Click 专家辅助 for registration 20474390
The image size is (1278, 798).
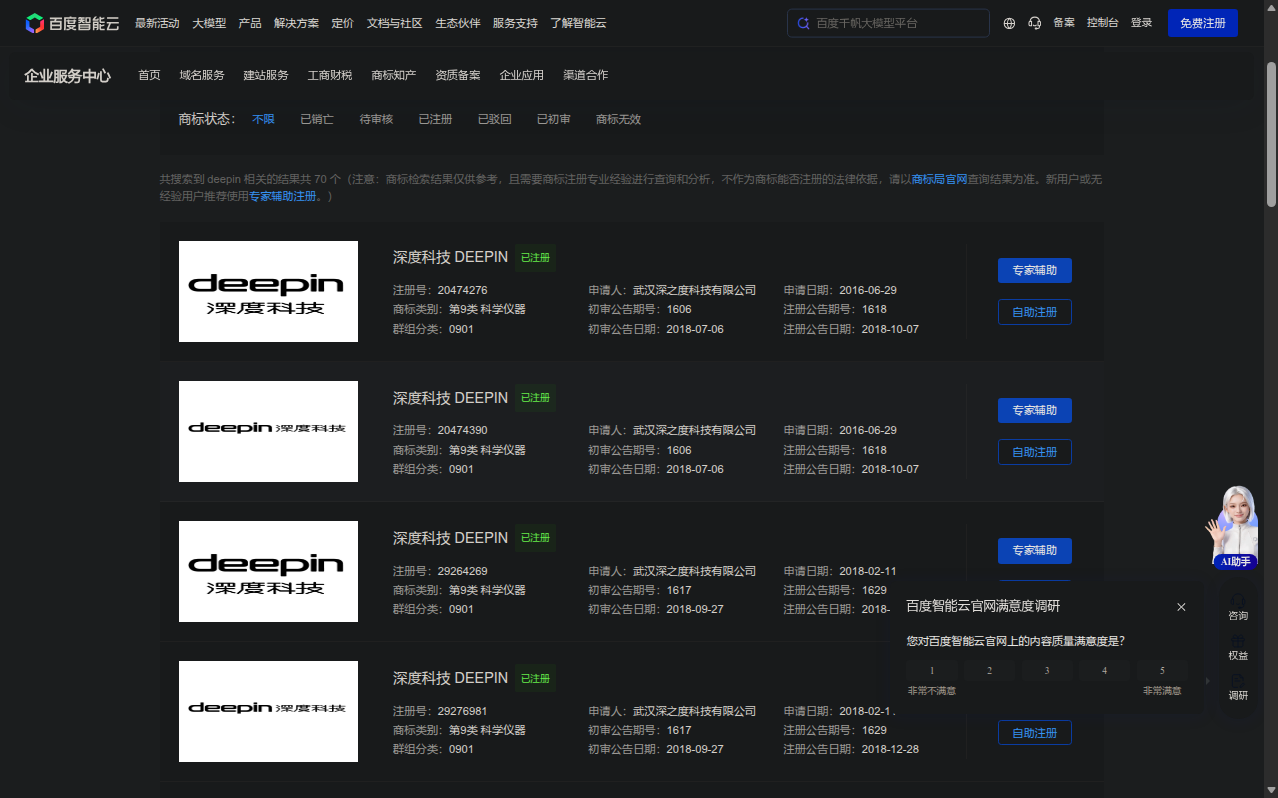point(1034,410)
